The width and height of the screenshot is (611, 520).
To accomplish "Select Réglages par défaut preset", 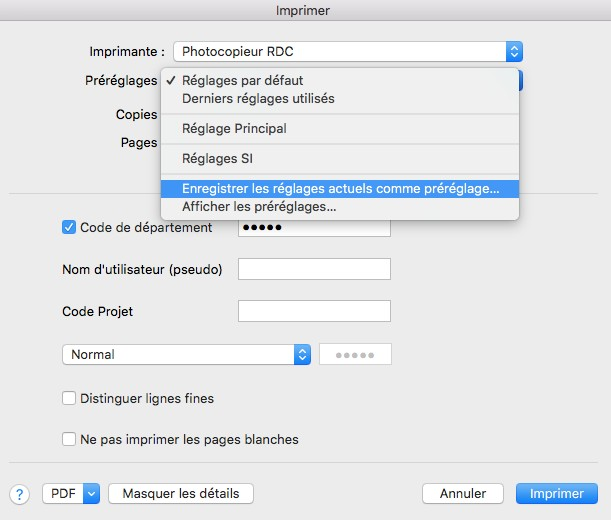I will (x=242, y=80).
